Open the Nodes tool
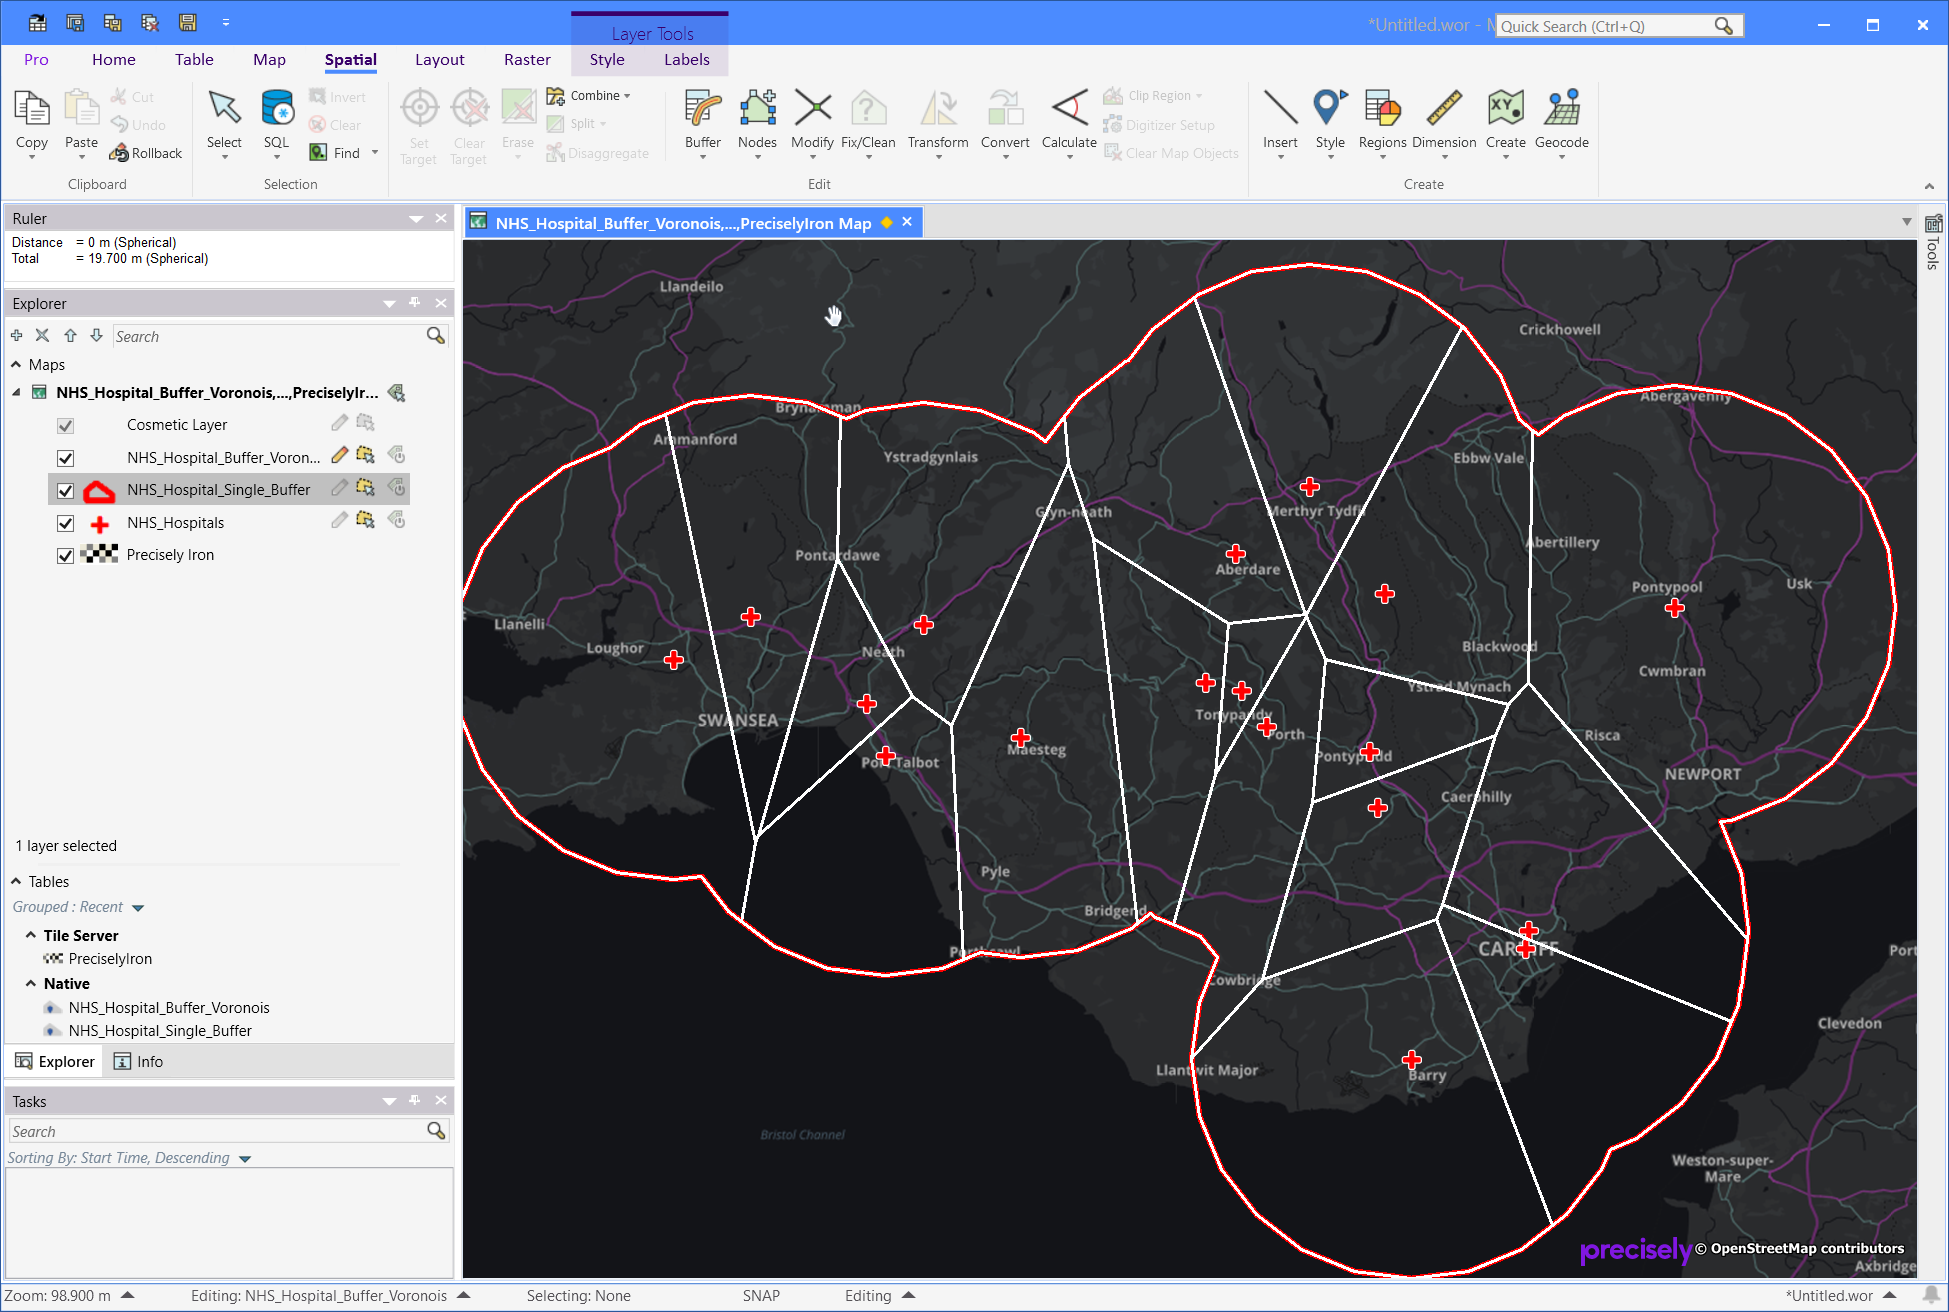This screenshot has width=1949, height=1312. click(x=757, y=120)
